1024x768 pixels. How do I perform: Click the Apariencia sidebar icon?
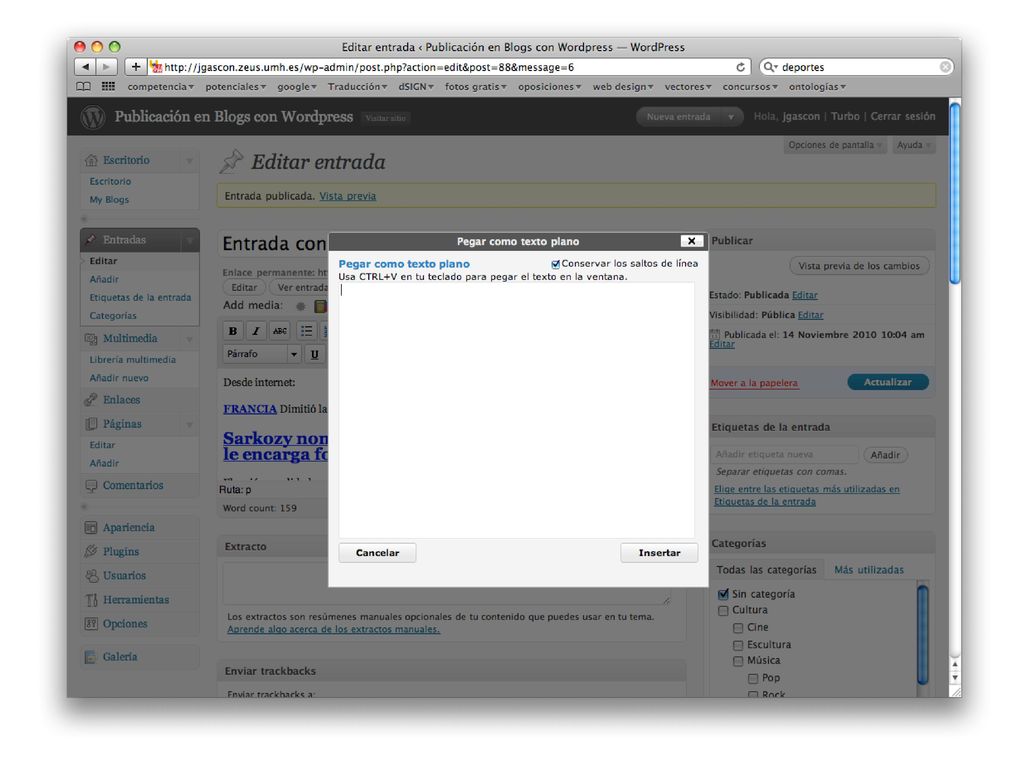click(91, 527)
